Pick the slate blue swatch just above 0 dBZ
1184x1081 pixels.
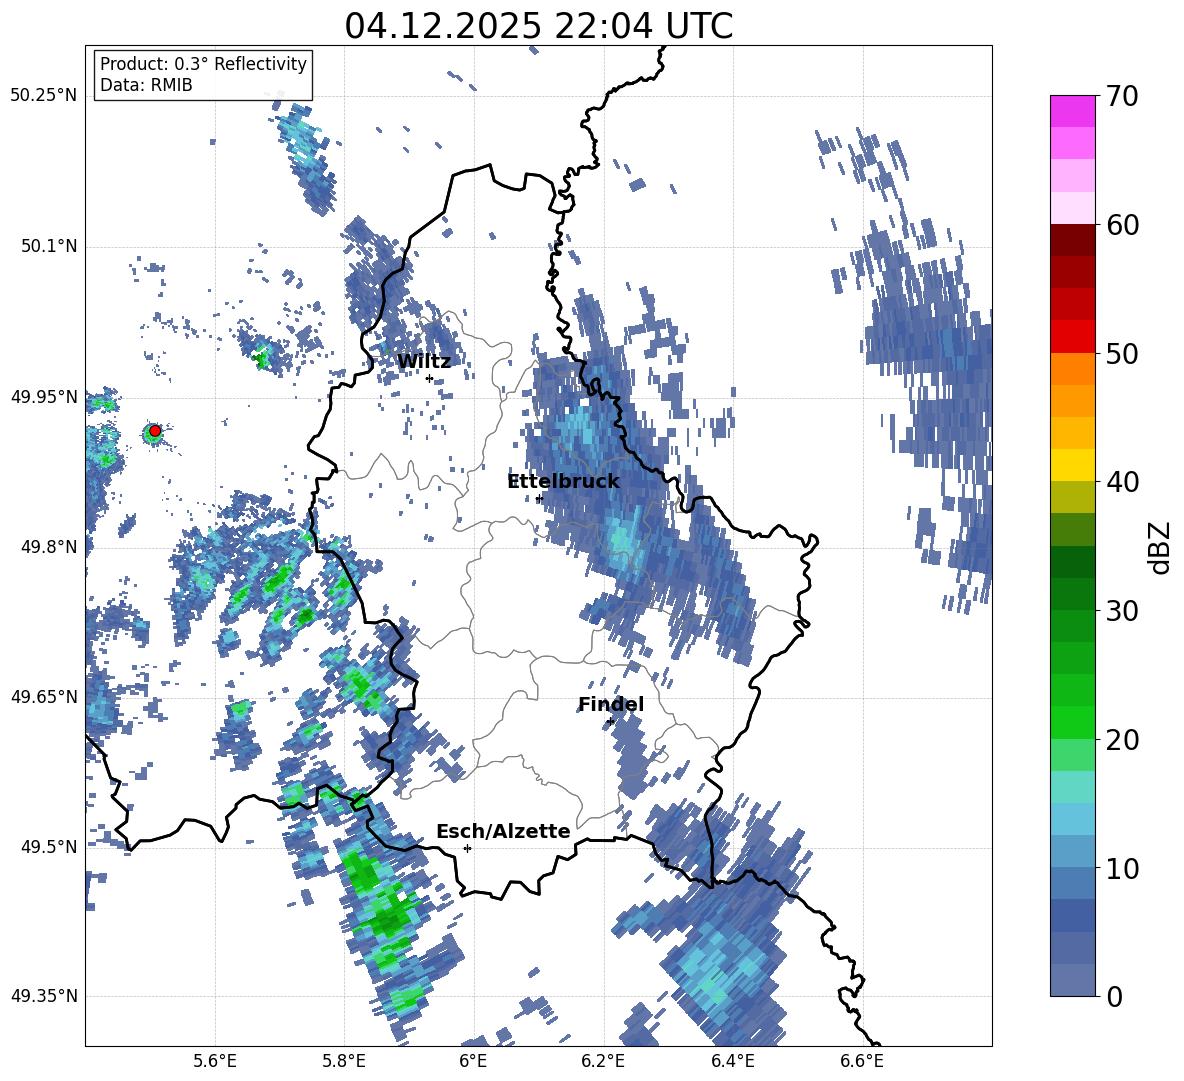(1072, 980)
